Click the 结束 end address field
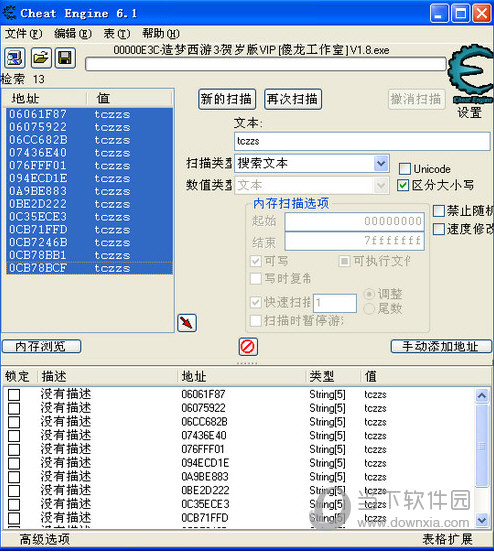The height and width of the screenshot is (552, 494). click(x=354, y=241)
